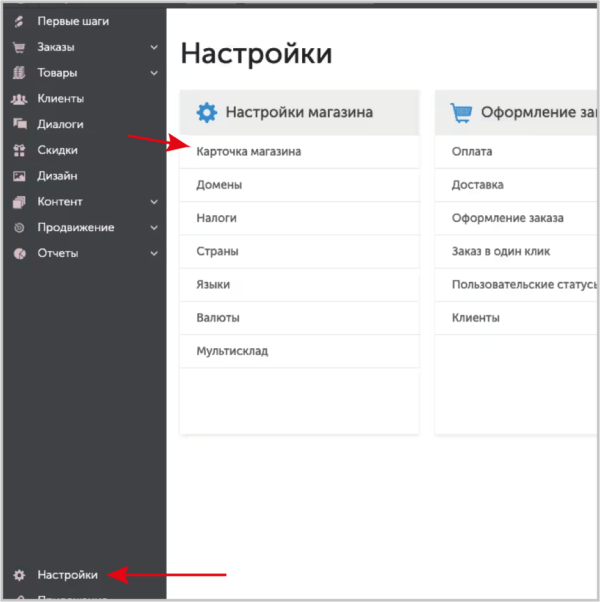This screenshot has width=600, height=602.
Task: Open Продвижение in the sidebar
Action: click(76, 227)
